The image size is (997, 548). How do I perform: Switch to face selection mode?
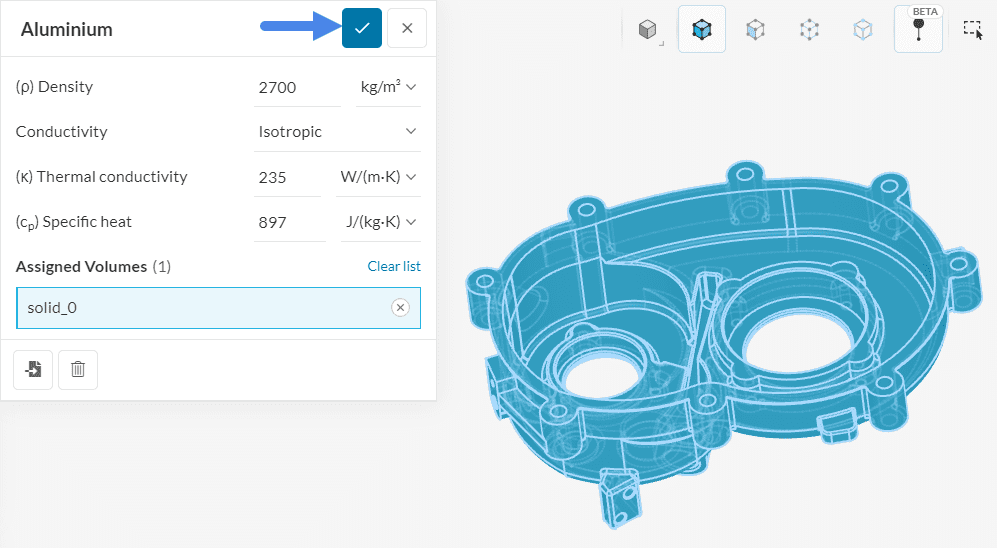(756, 30)
